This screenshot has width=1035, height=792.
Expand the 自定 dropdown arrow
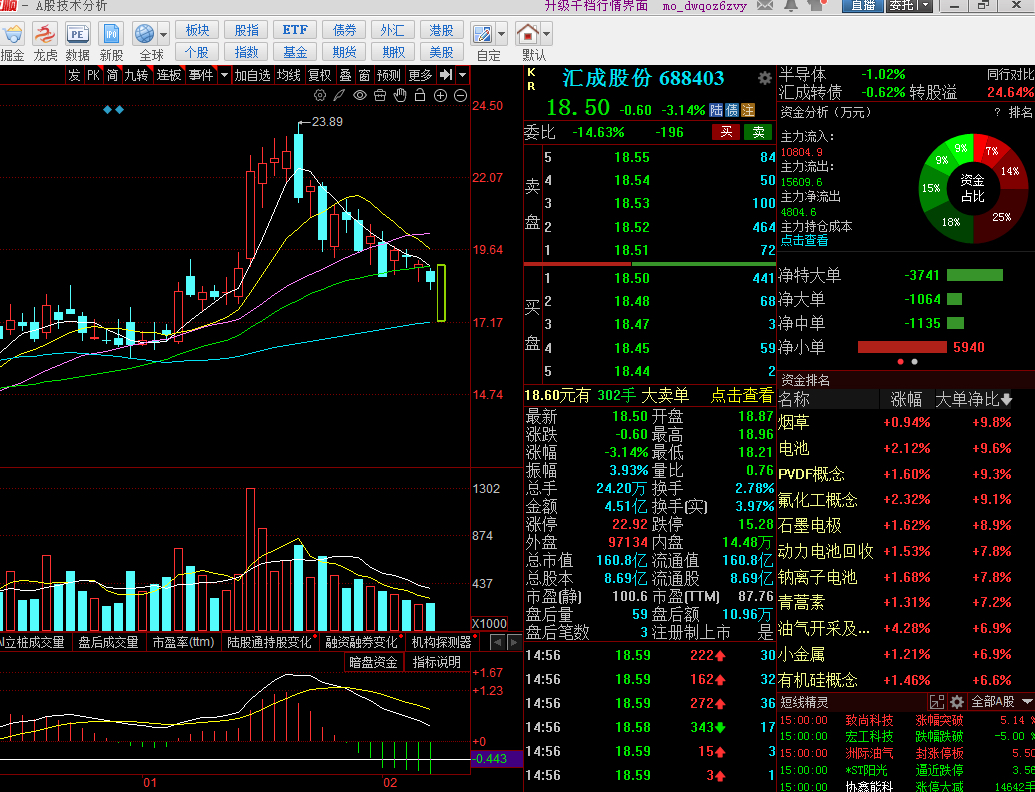[x=502, y=33]
